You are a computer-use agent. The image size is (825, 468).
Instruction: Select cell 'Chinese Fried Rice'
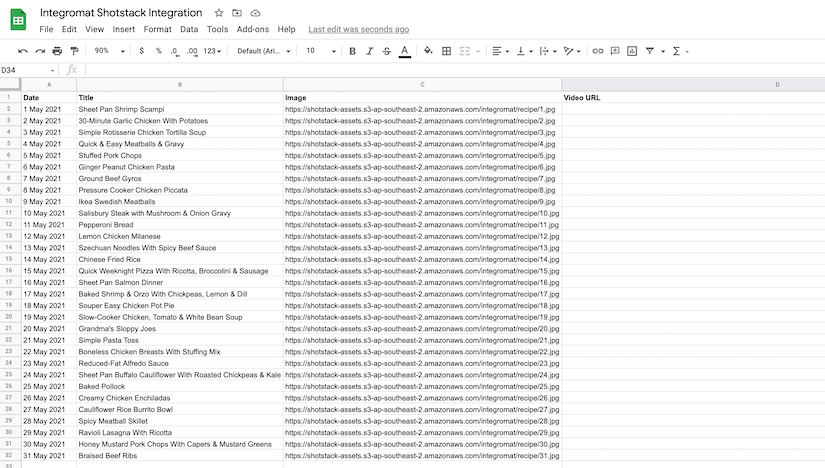click(180, 260)
